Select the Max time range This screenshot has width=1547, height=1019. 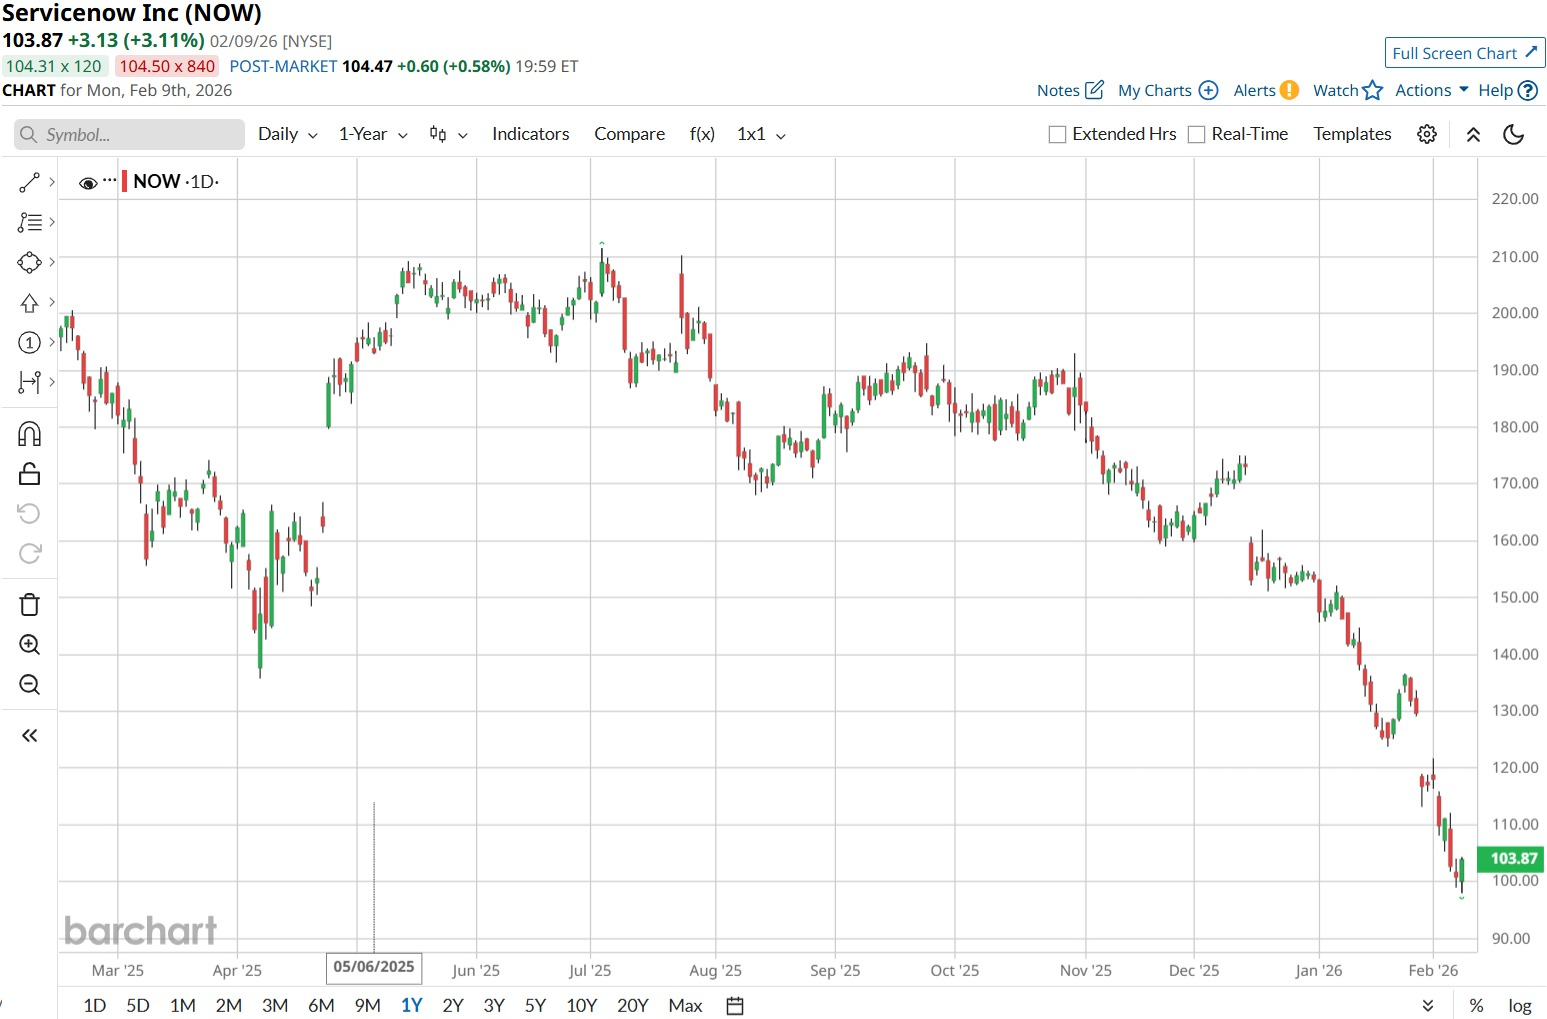coord(685,1005)
